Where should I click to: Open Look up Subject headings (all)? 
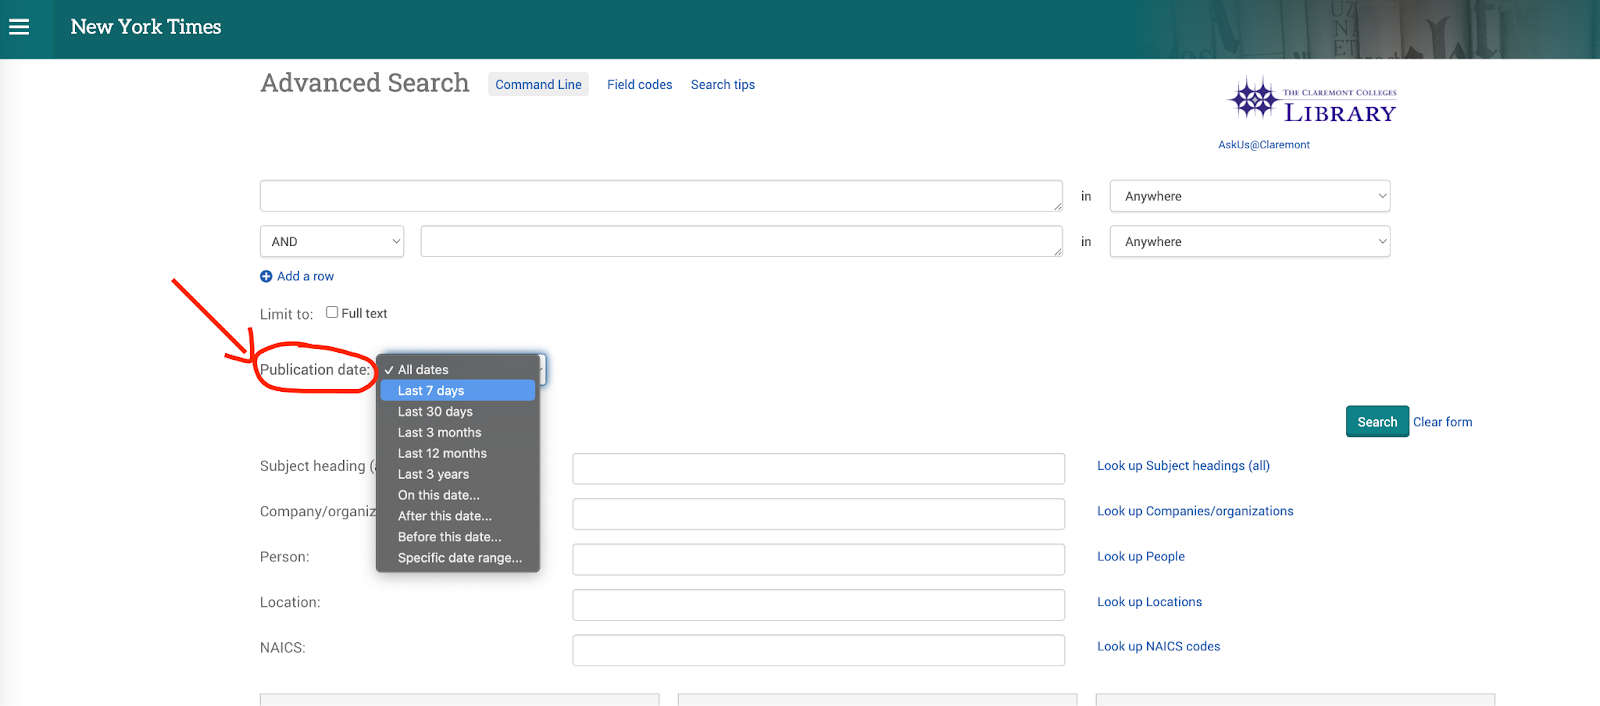point(1183,466)
